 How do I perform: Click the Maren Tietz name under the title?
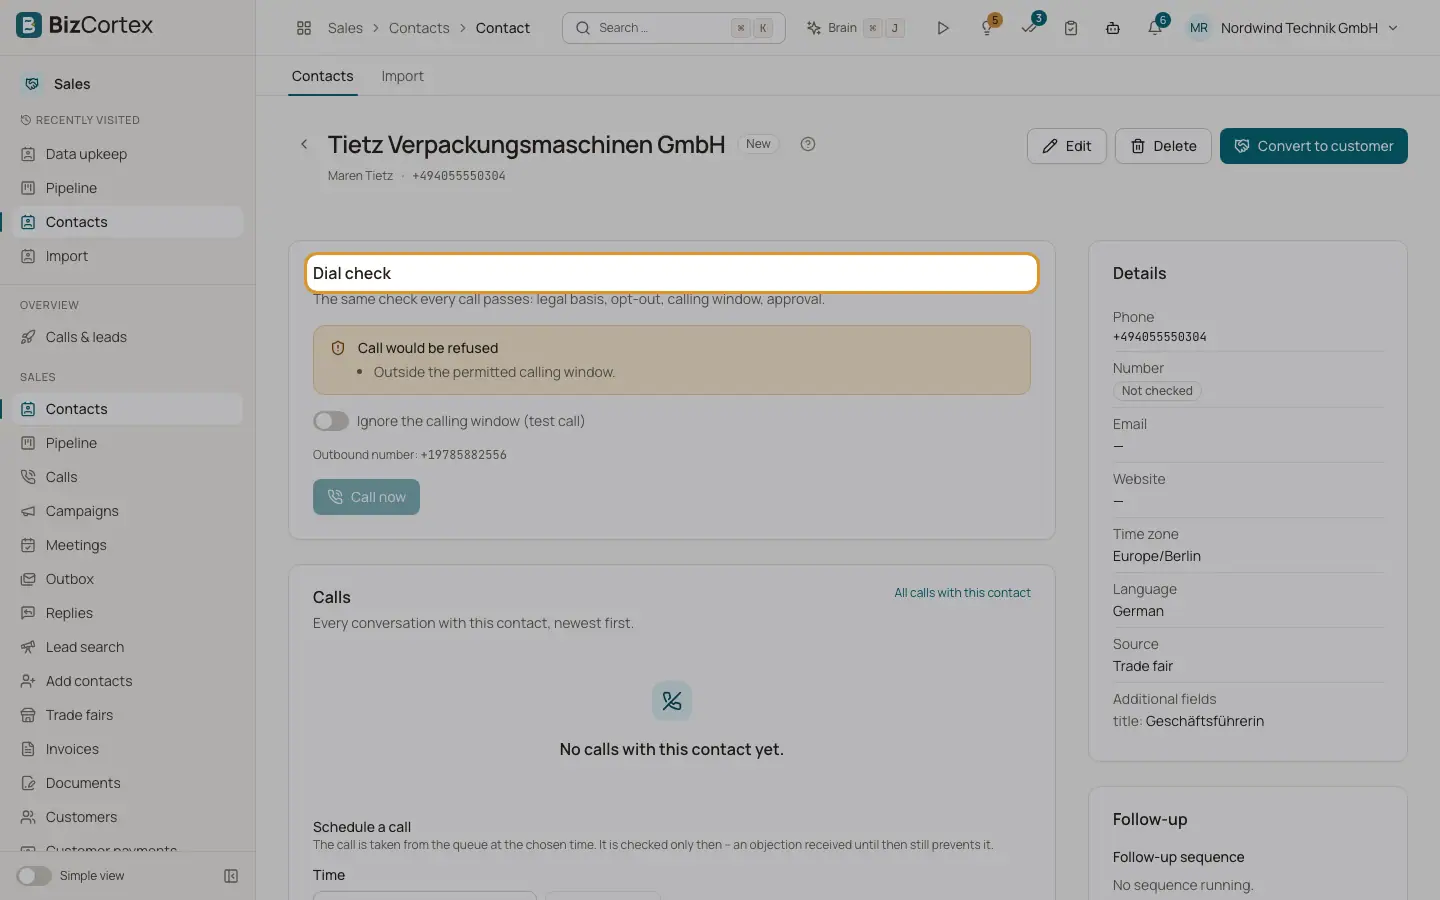pyautogui.click(x=360, y=176)
